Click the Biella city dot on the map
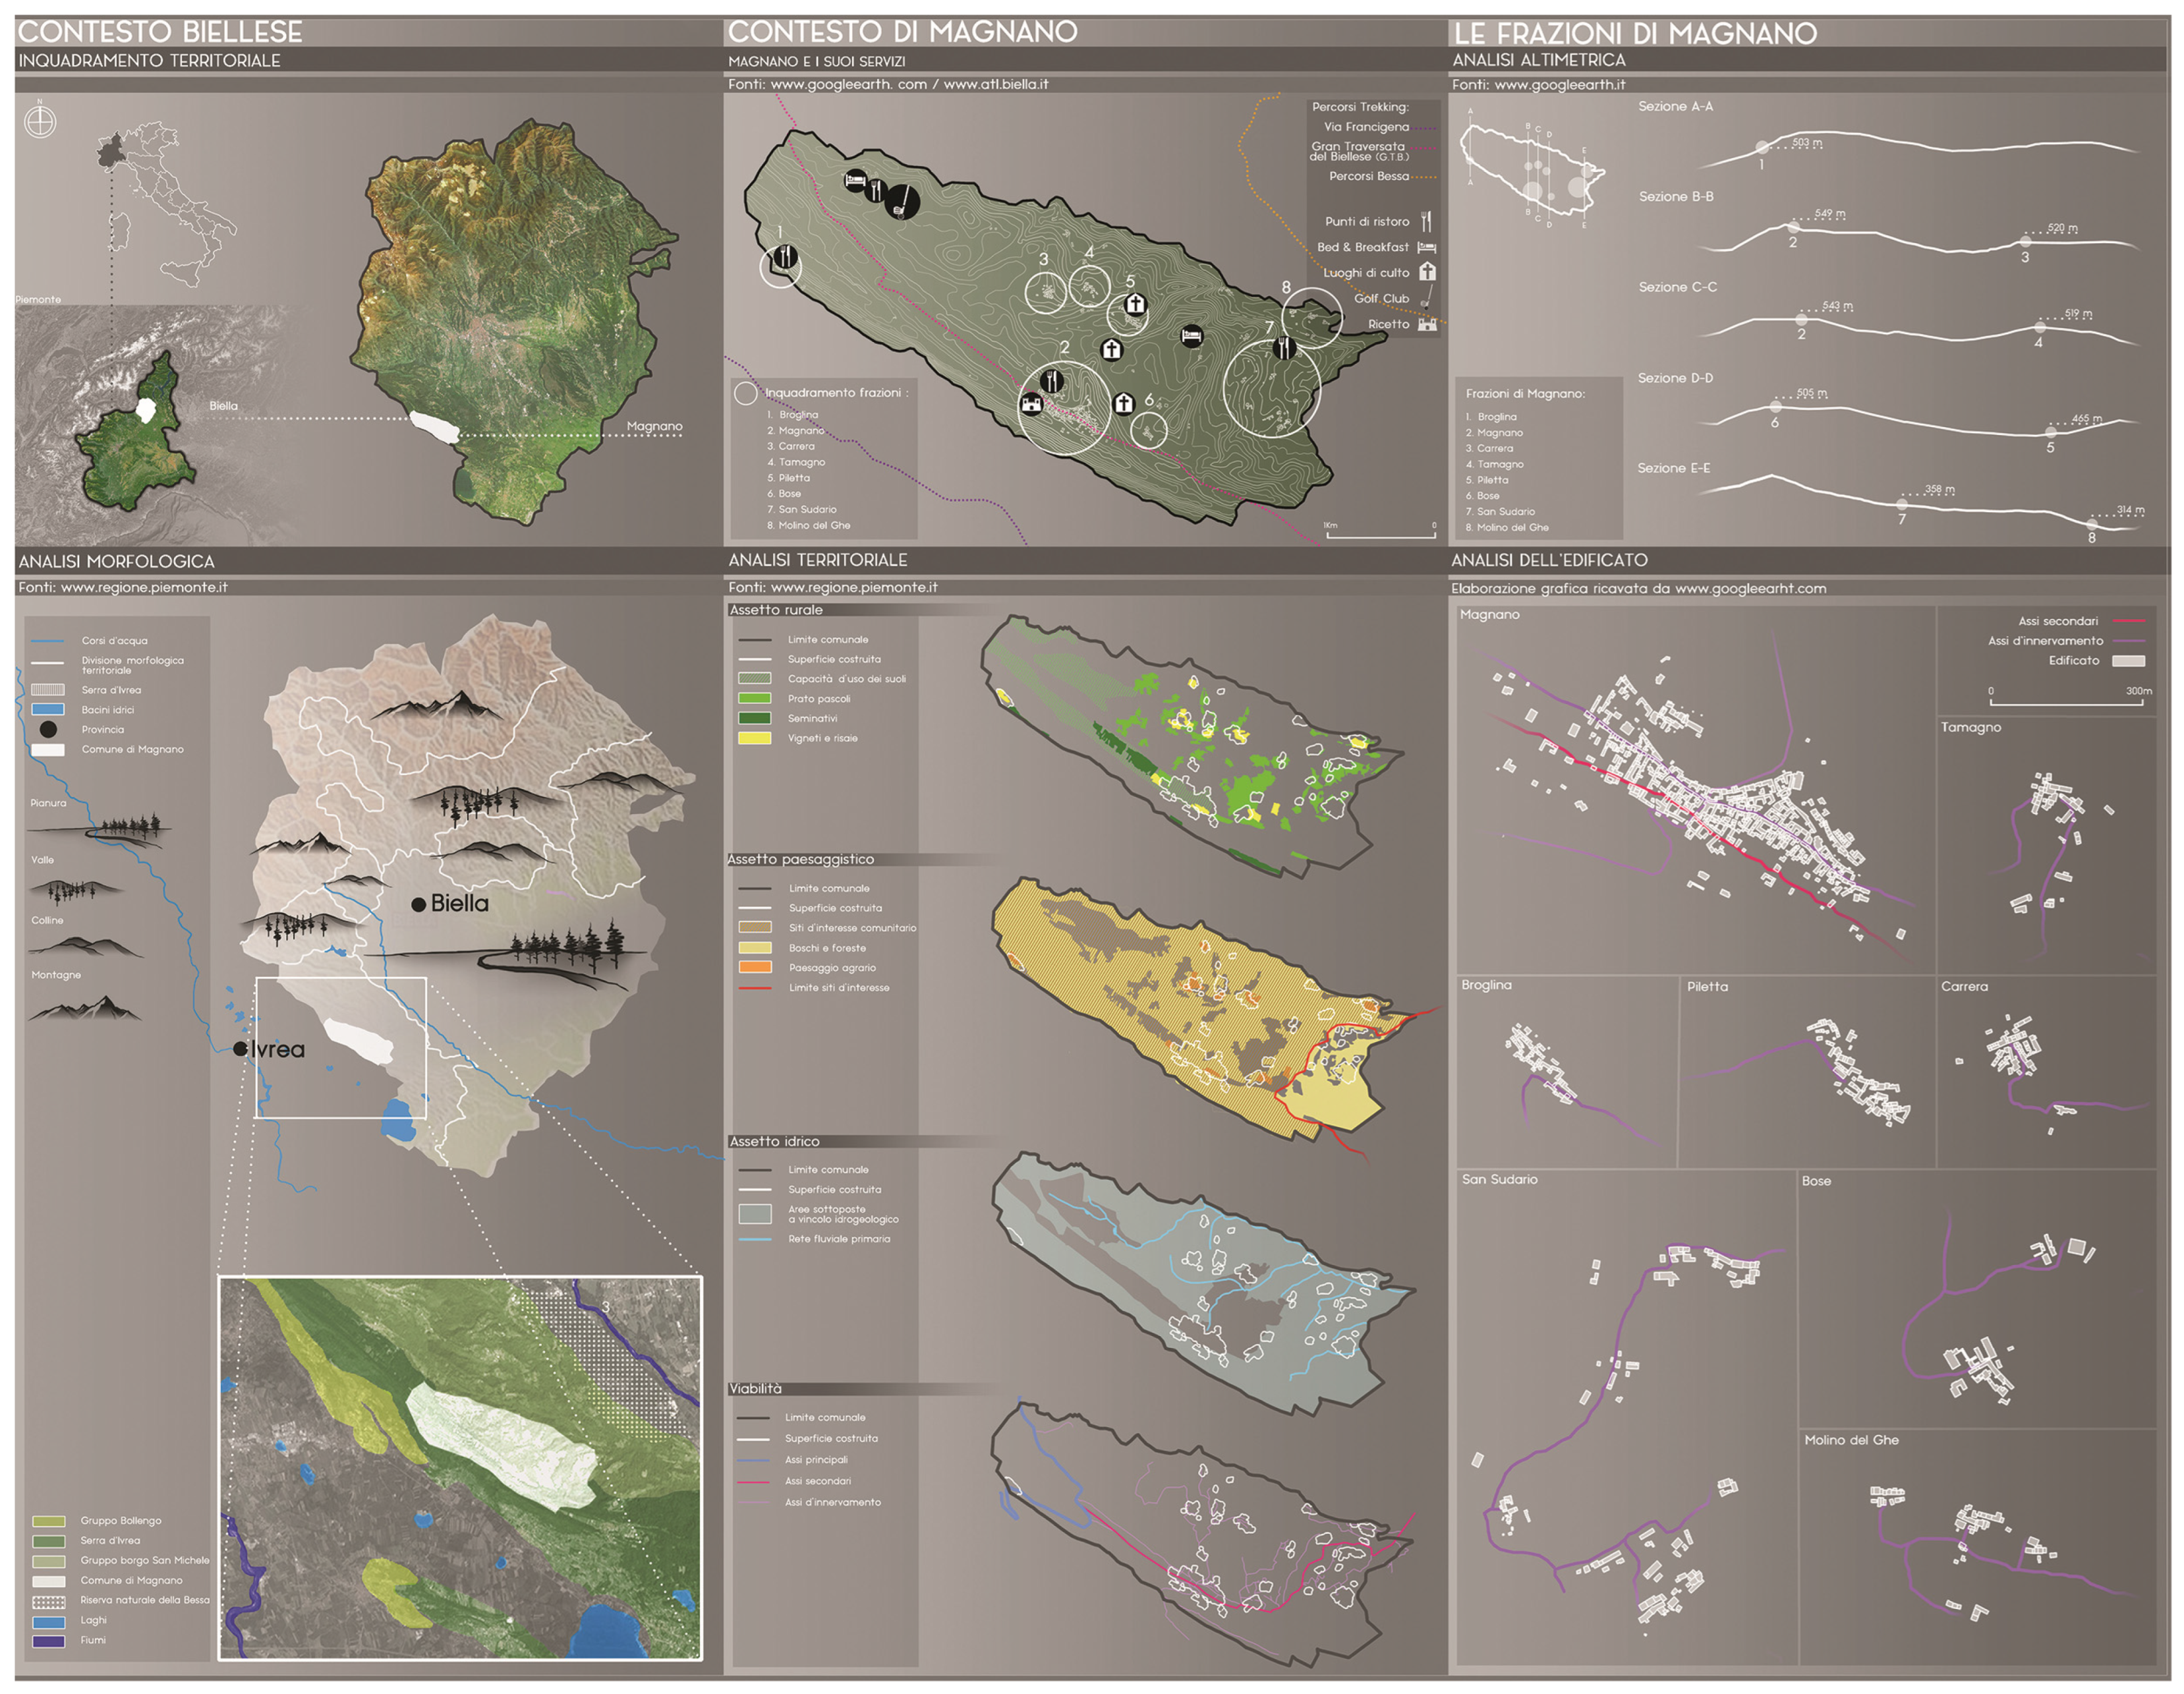 pyautogui.click(x=419, y=904)
